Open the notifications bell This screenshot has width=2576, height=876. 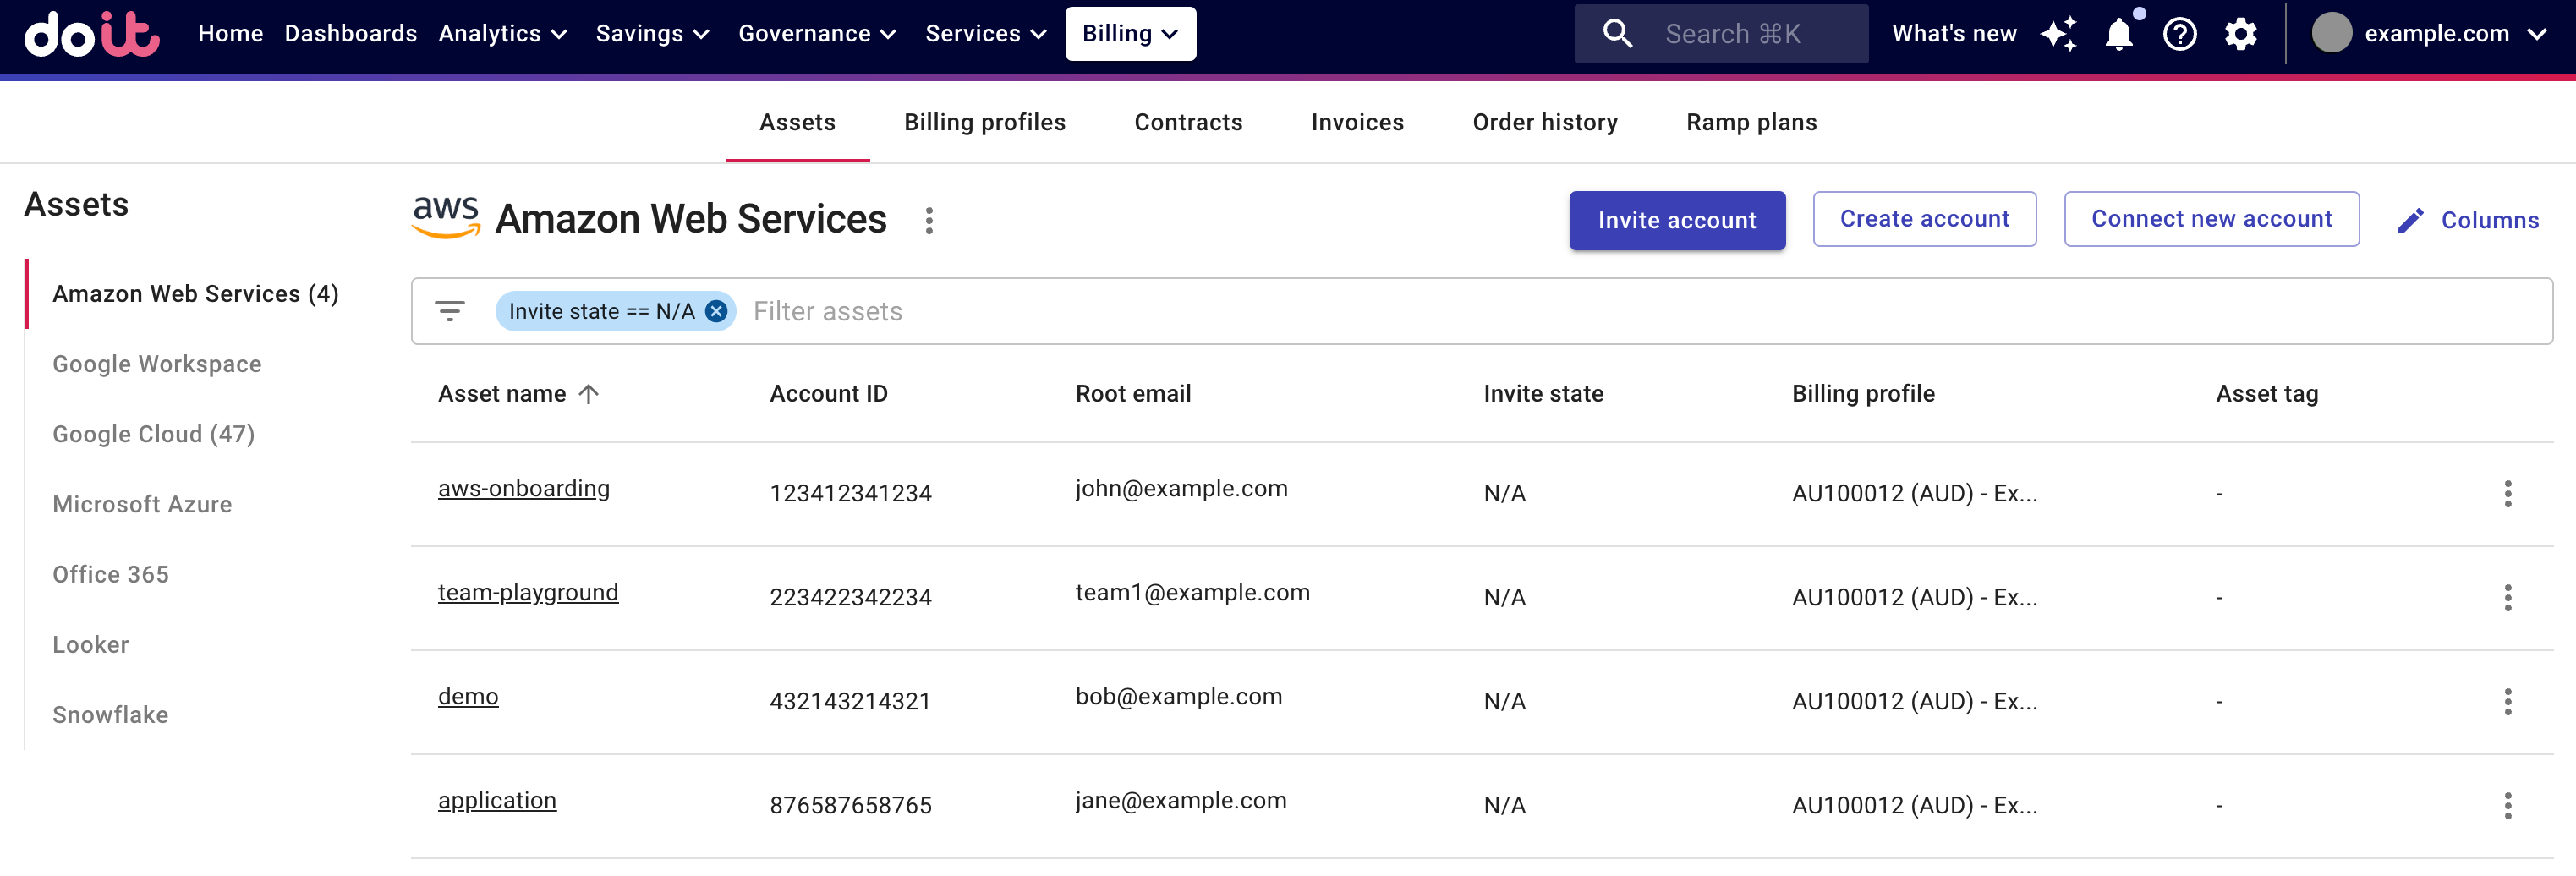[x=2119, y=34]
